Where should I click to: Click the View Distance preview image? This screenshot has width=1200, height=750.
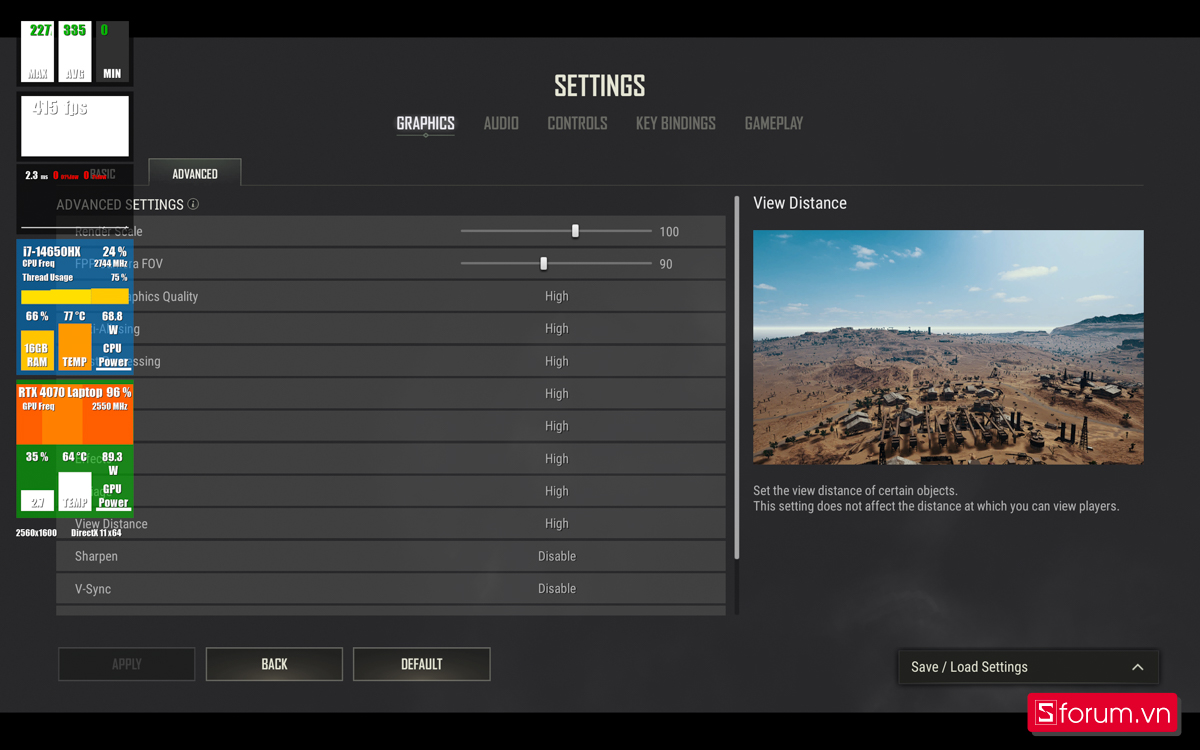(948, 347)
